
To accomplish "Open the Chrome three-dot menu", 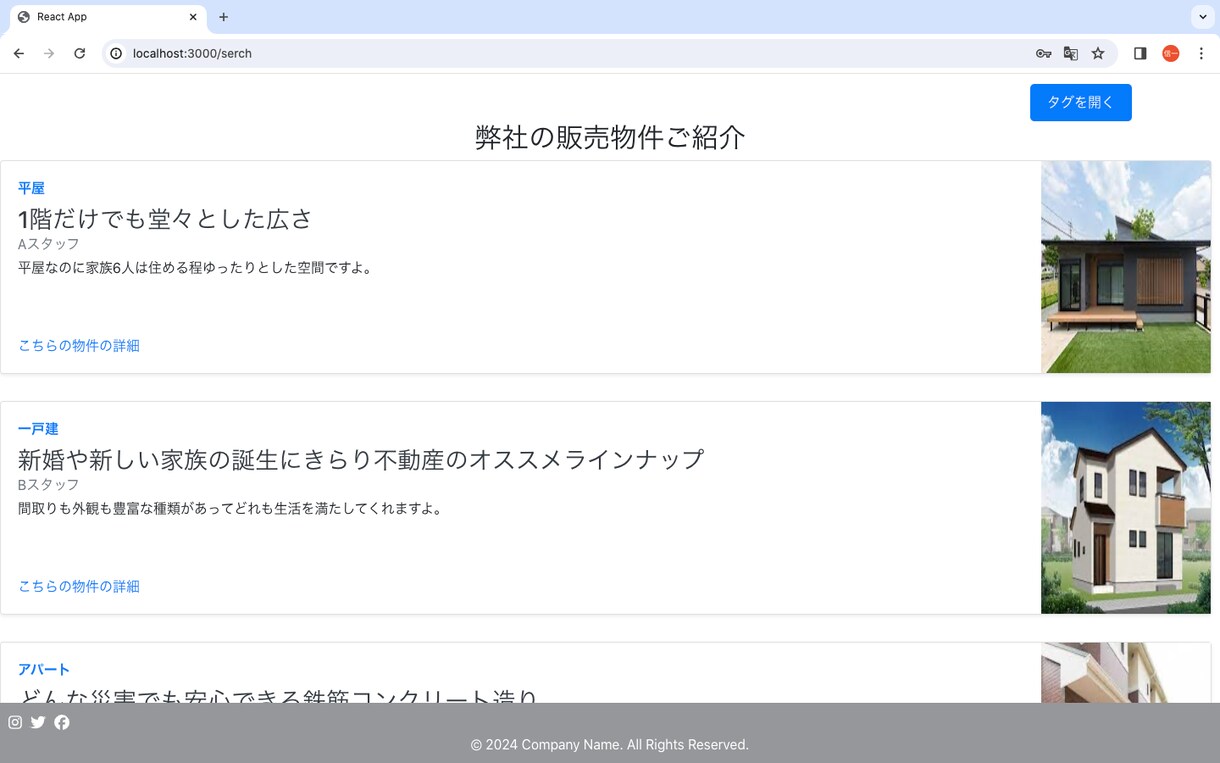I will tap(1201, 53).
